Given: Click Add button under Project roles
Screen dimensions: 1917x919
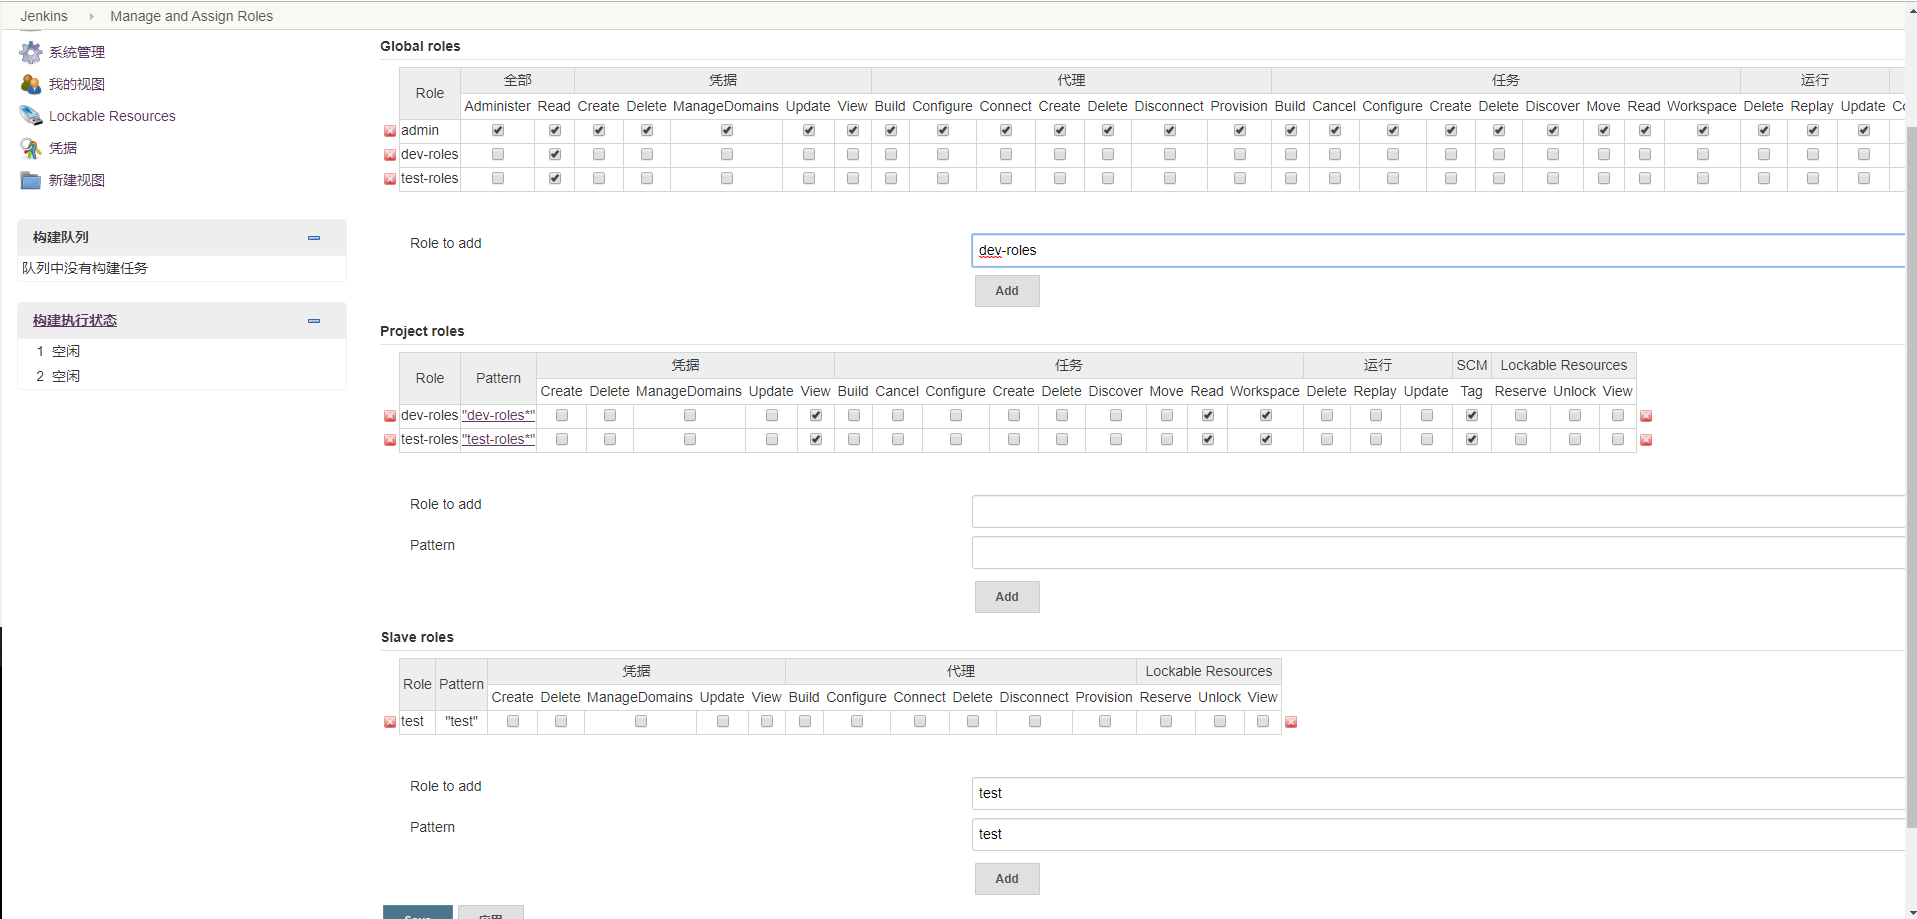Looking at the screenshot, I should click(1007, 597).
